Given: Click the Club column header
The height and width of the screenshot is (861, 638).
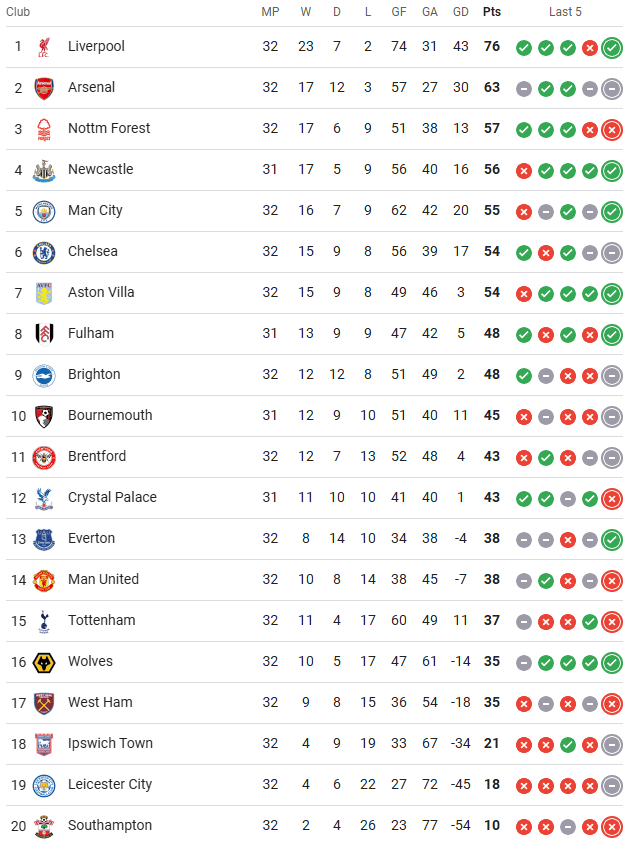Looking at the screenshot, I should pyautogui.click(x=18, y=12).
